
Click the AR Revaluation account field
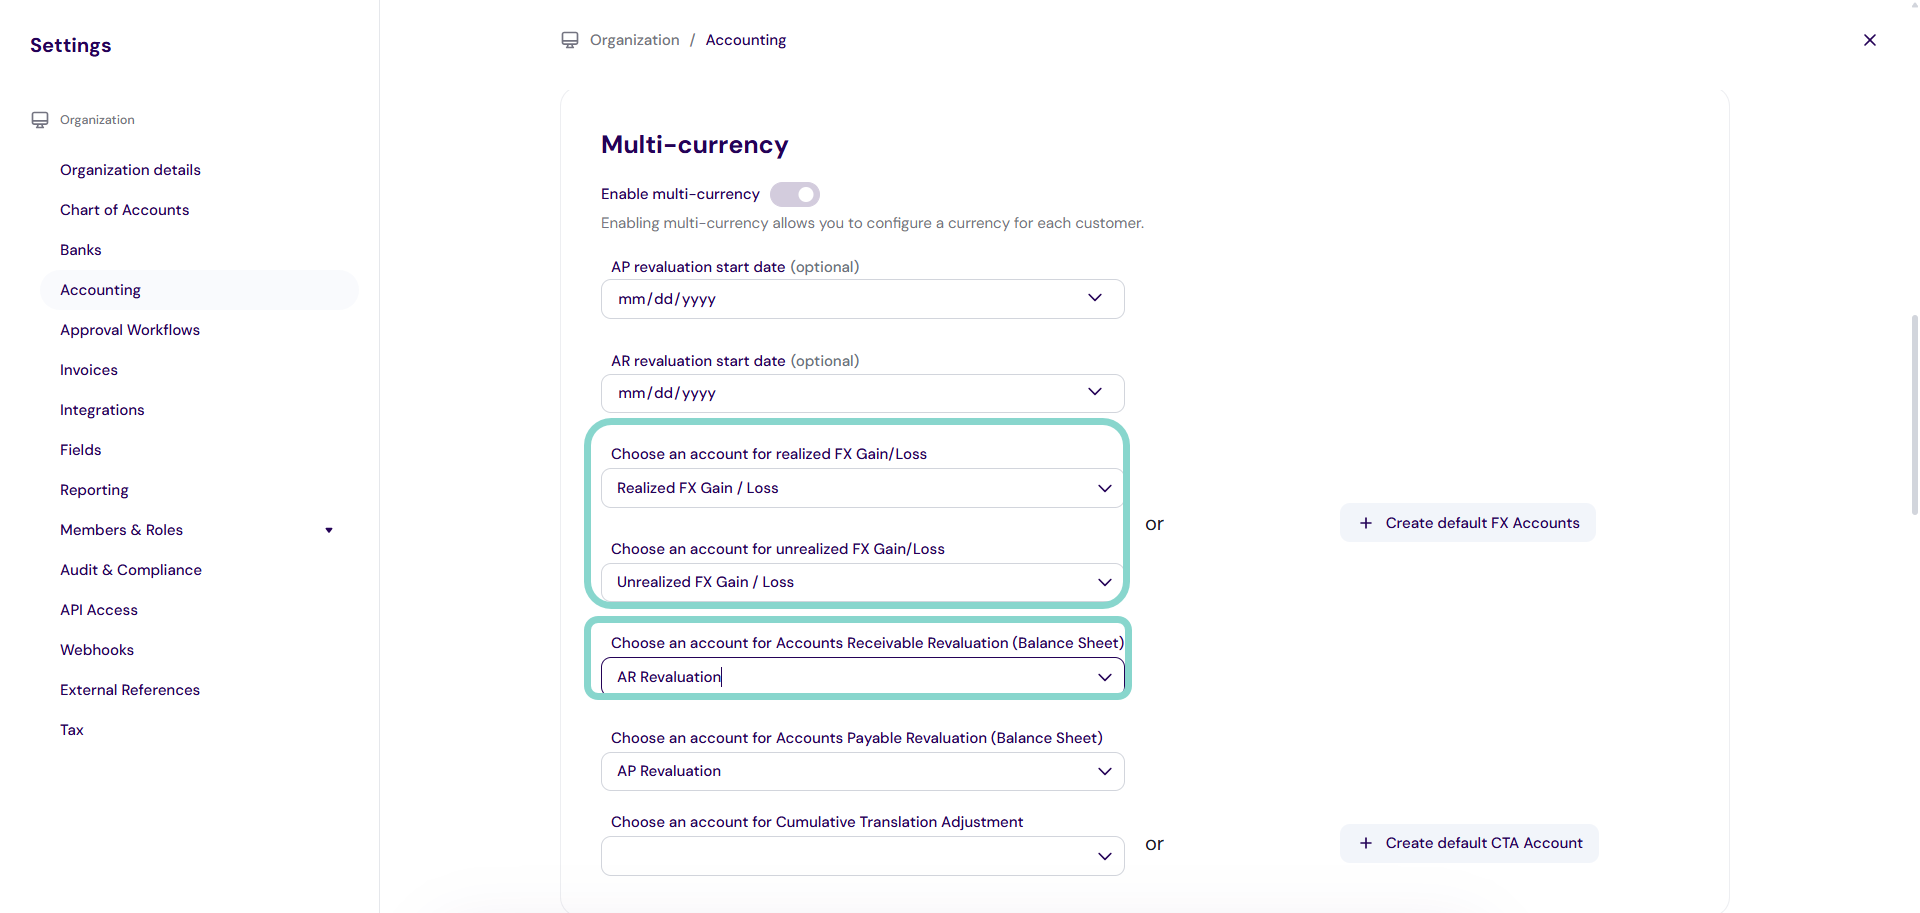(x=850, y=677)
